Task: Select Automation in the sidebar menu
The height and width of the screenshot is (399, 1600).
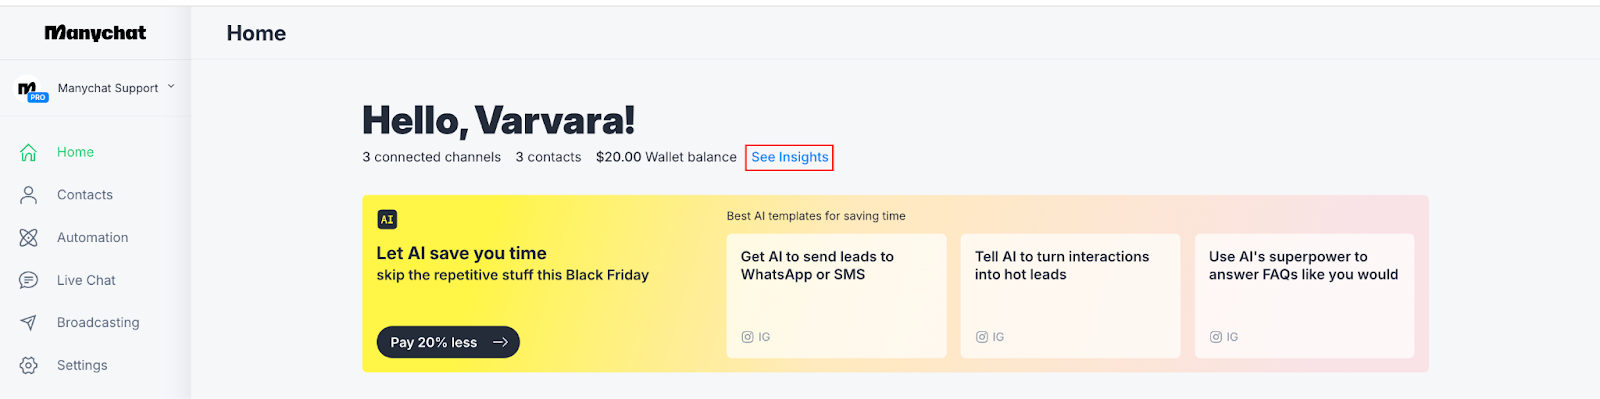Action: [x=93, y=238]
